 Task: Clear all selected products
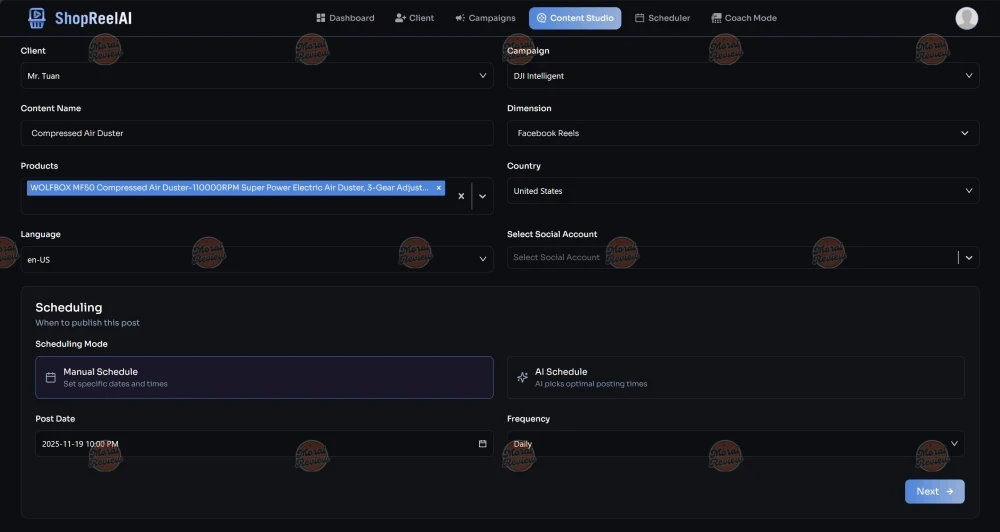461,196
